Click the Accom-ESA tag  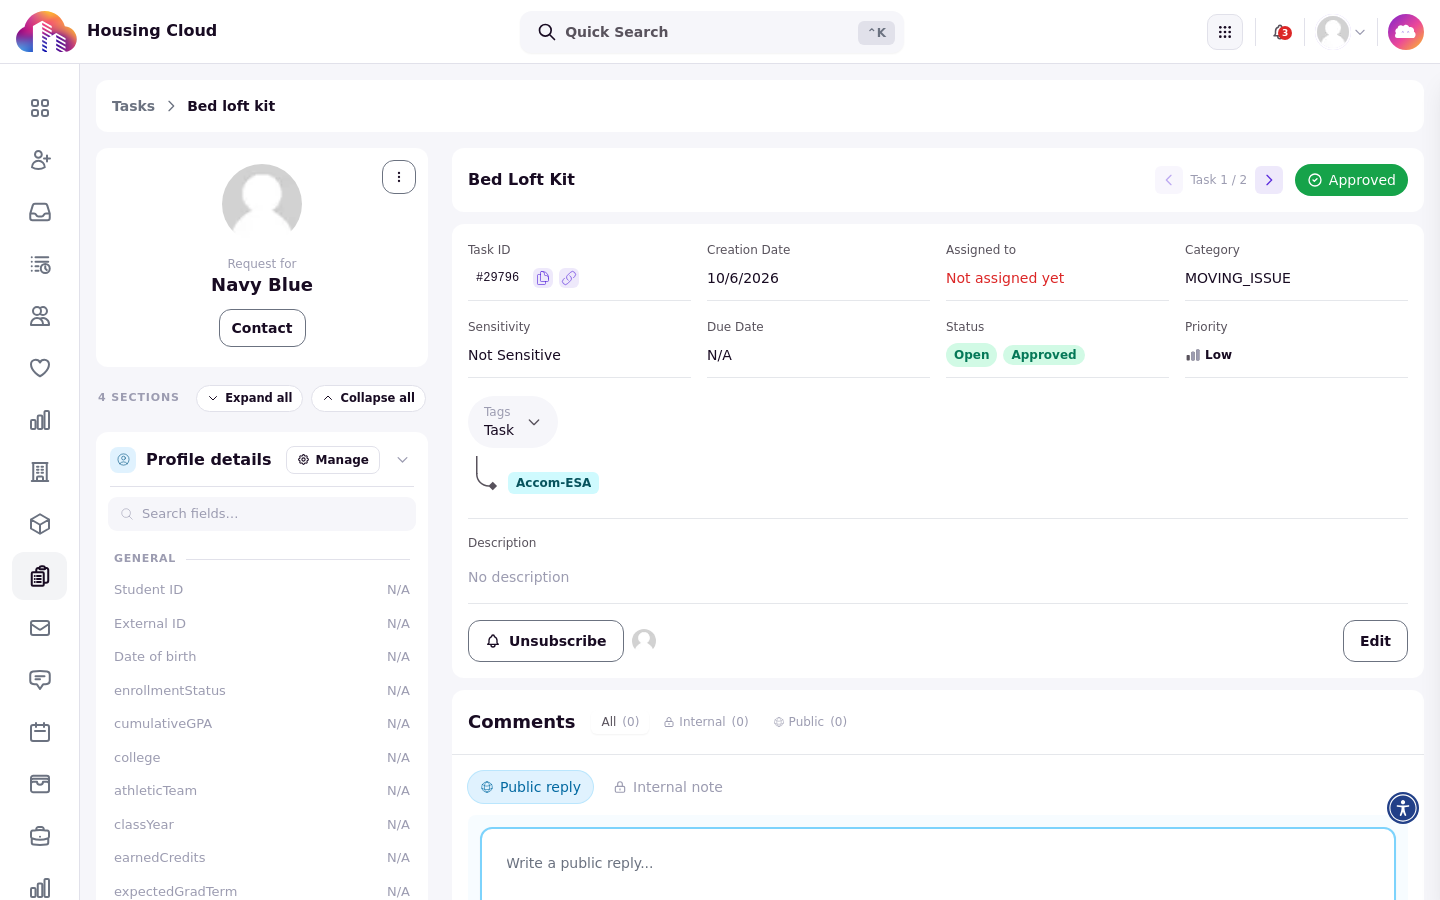pyautogui.click(x=553, y=483)
